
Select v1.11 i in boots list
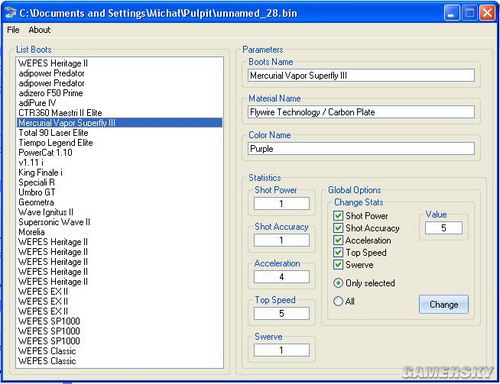click(x=119, y=162)
